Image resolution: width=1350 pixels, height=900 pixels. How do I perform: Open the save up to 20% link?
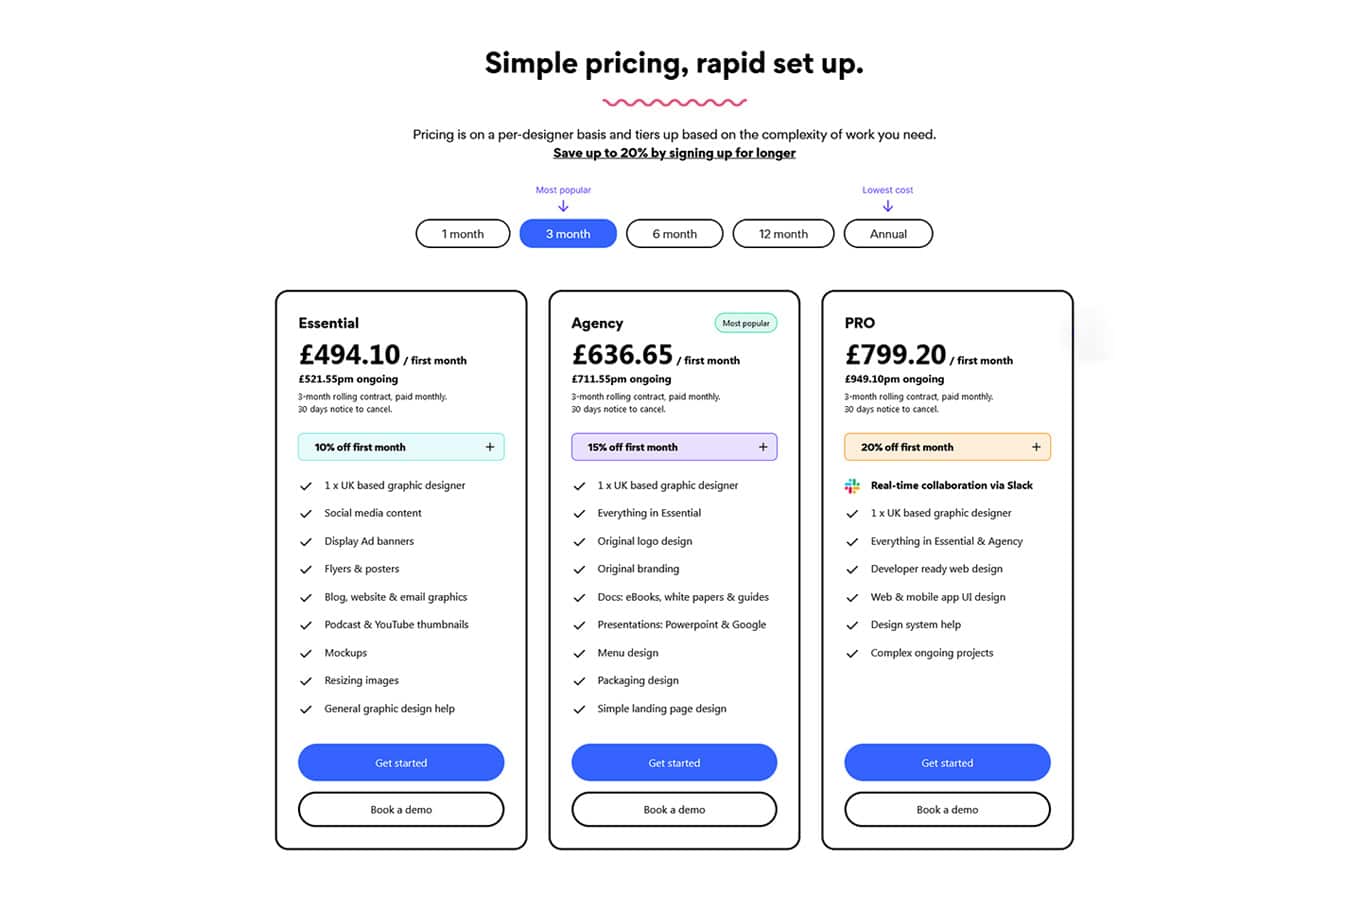click(674, 153)
